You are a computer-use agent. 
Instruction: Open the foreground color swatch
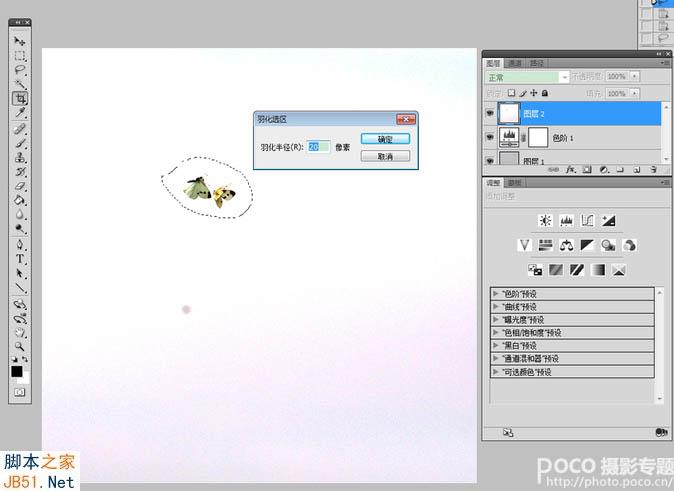pyautogui.click(x=17, y=371)
